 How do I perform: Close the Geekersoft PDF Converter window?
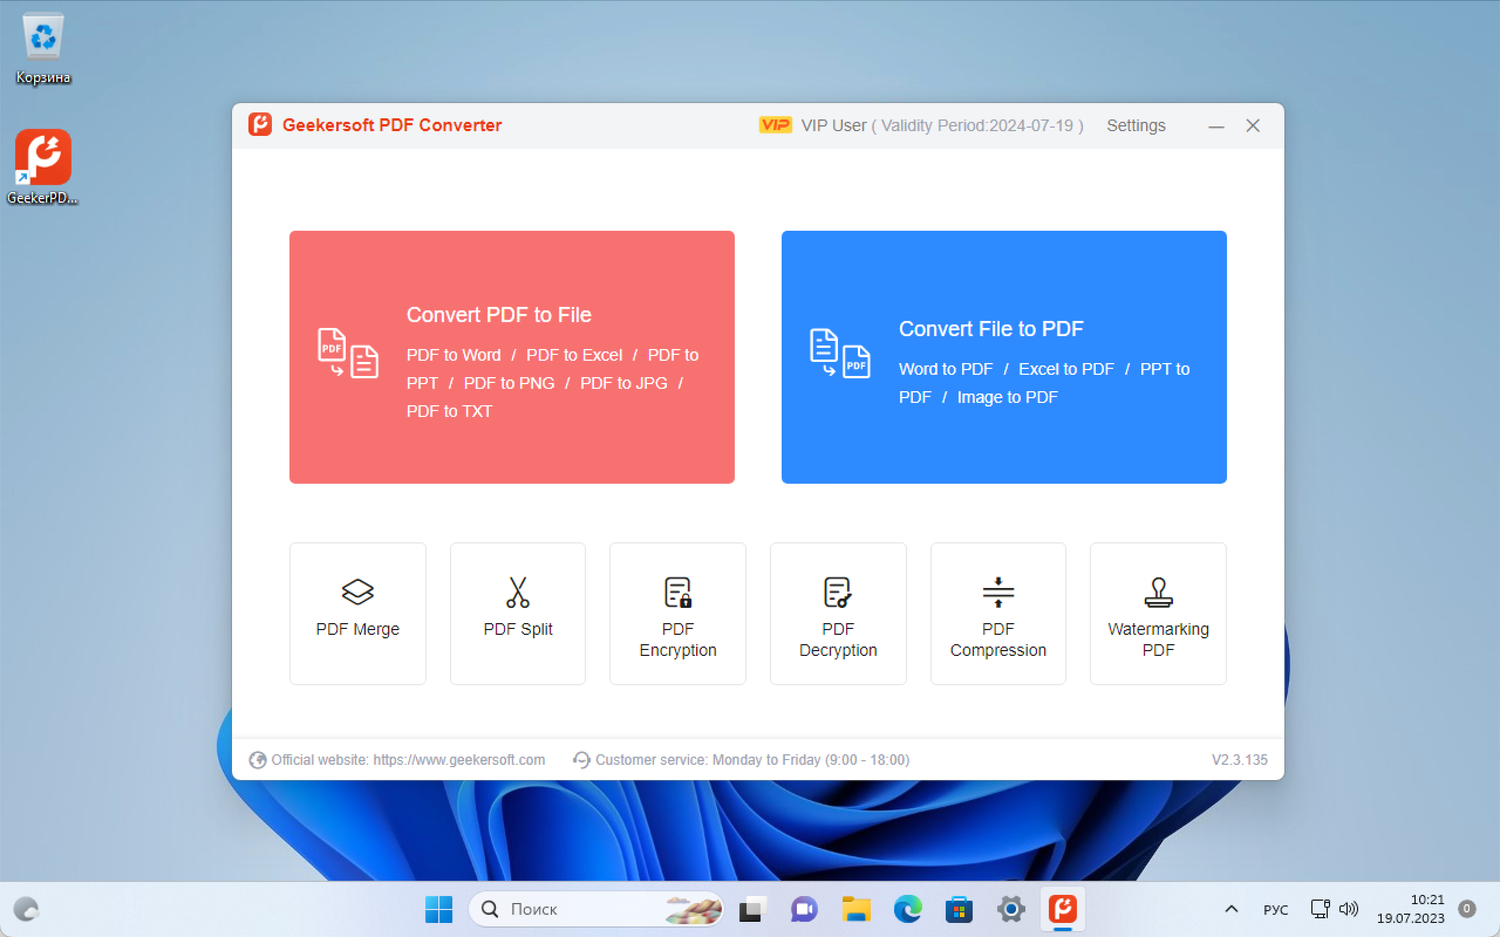pos(1253,126)
